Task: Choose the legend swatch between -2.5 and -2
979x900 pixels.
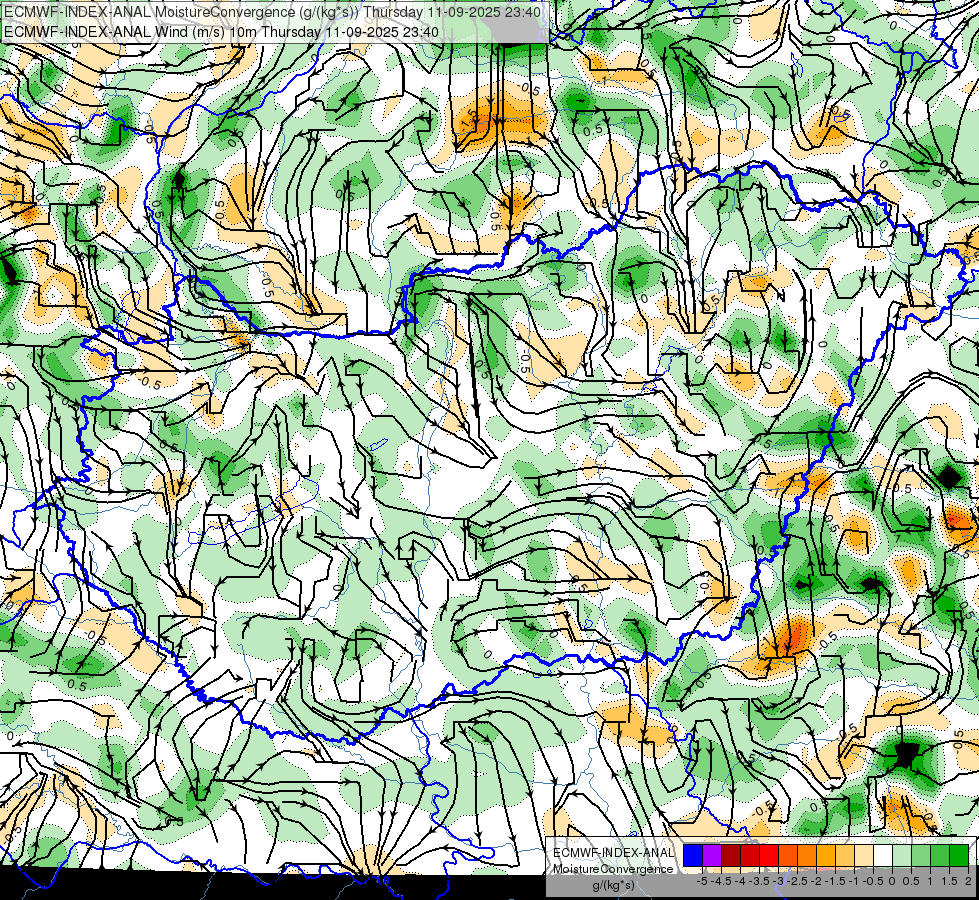Action: (x=807, y=855)
